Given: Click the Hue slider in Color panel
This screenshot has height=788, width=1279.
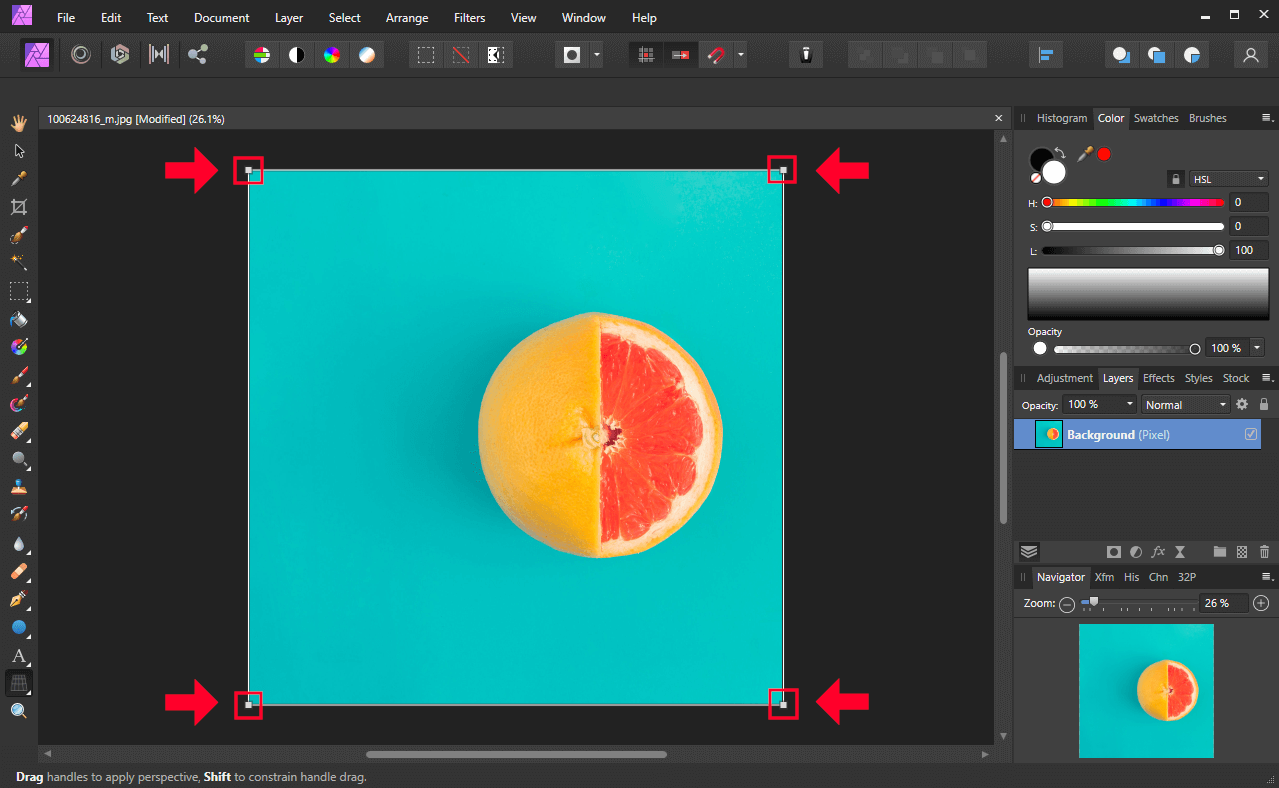Looking at the screenshot, I should [x=1132, y=202].
